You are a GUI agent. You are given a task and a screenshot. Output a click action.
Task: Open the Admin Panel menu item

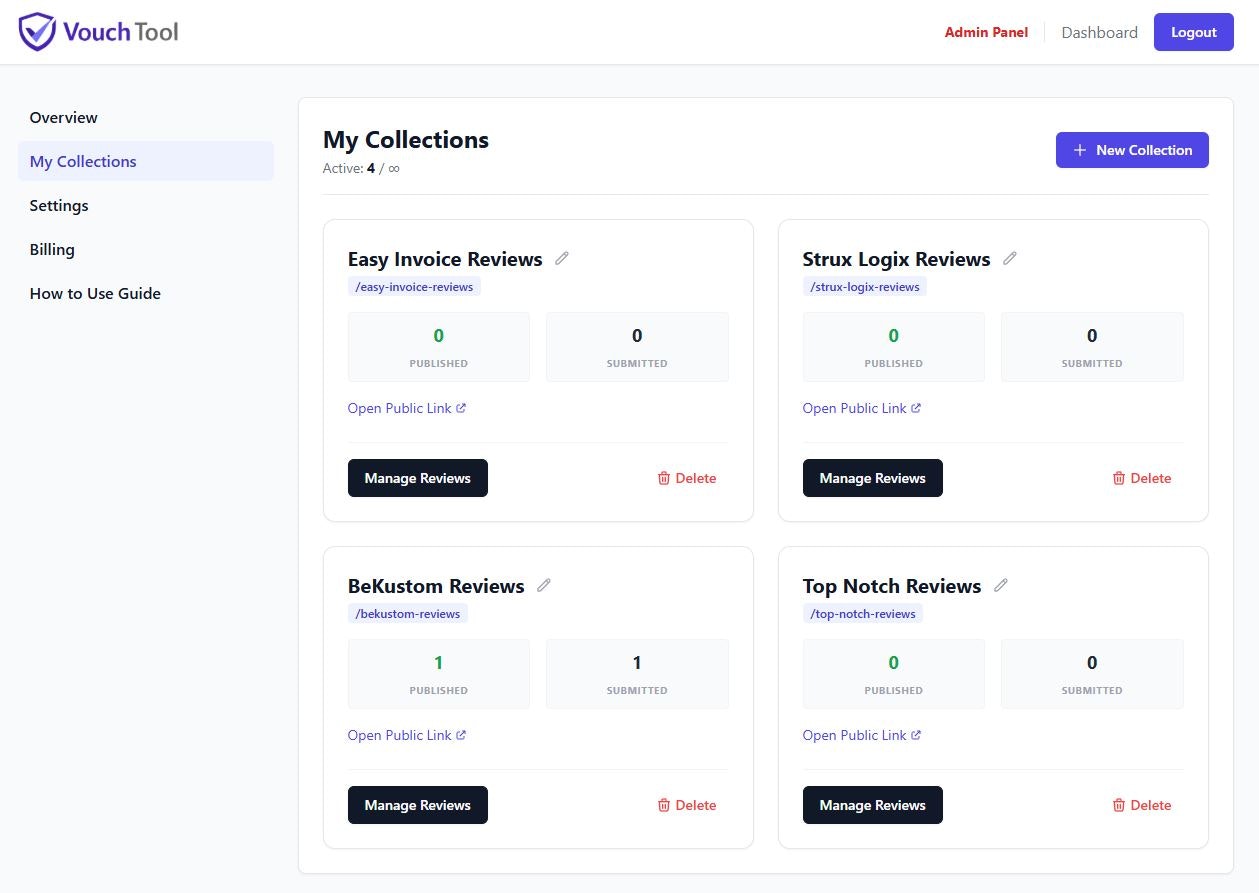click(x=986, y=32)
